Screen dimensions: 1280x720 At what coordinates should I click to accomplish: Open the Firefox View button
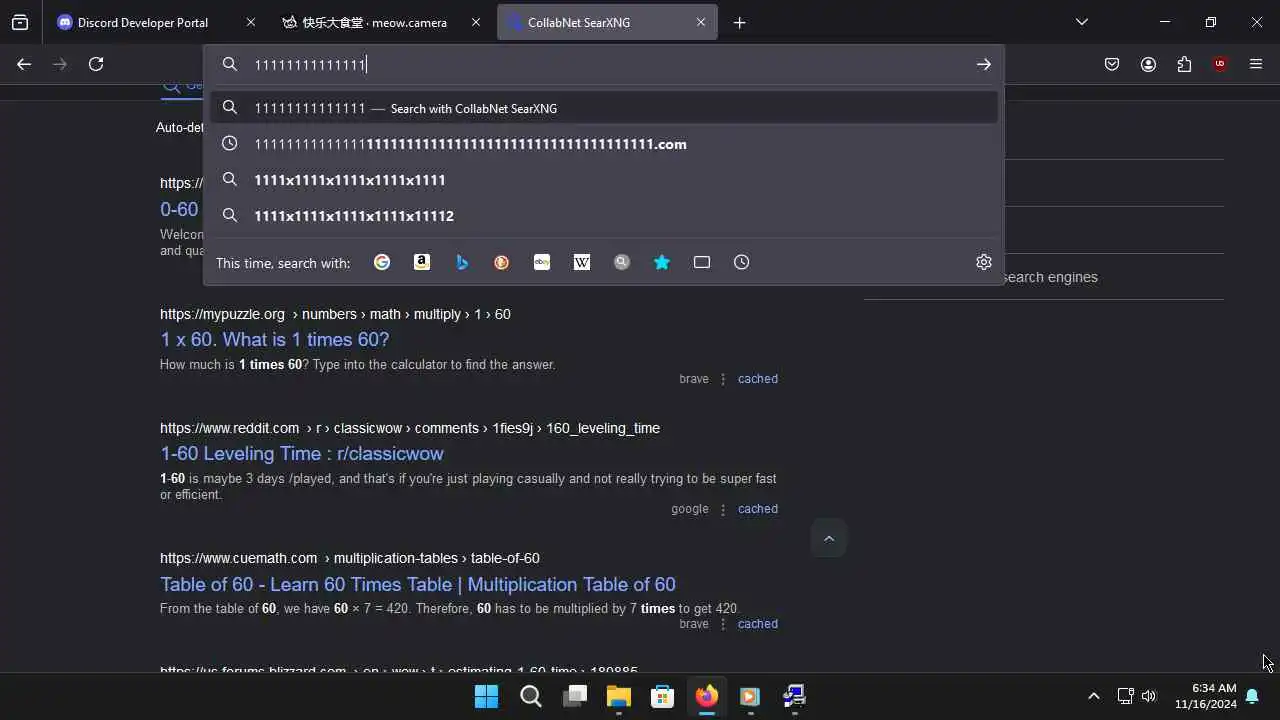point(20,22)
